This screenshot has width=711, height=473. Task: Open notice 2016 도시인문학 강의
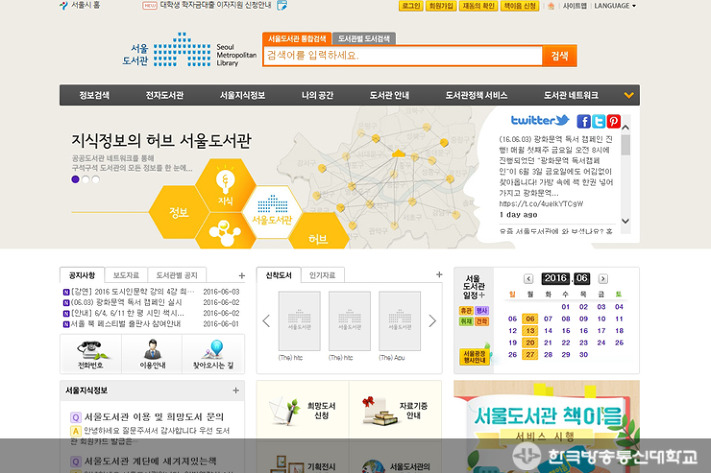132,292
